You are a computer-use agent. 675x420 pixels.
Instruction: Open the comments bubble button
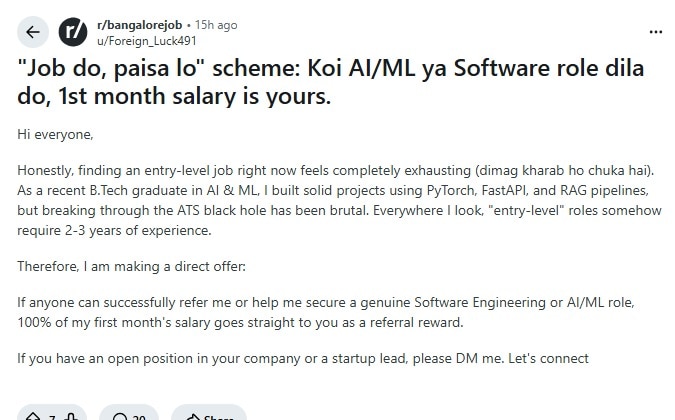[x=120, y=417]
